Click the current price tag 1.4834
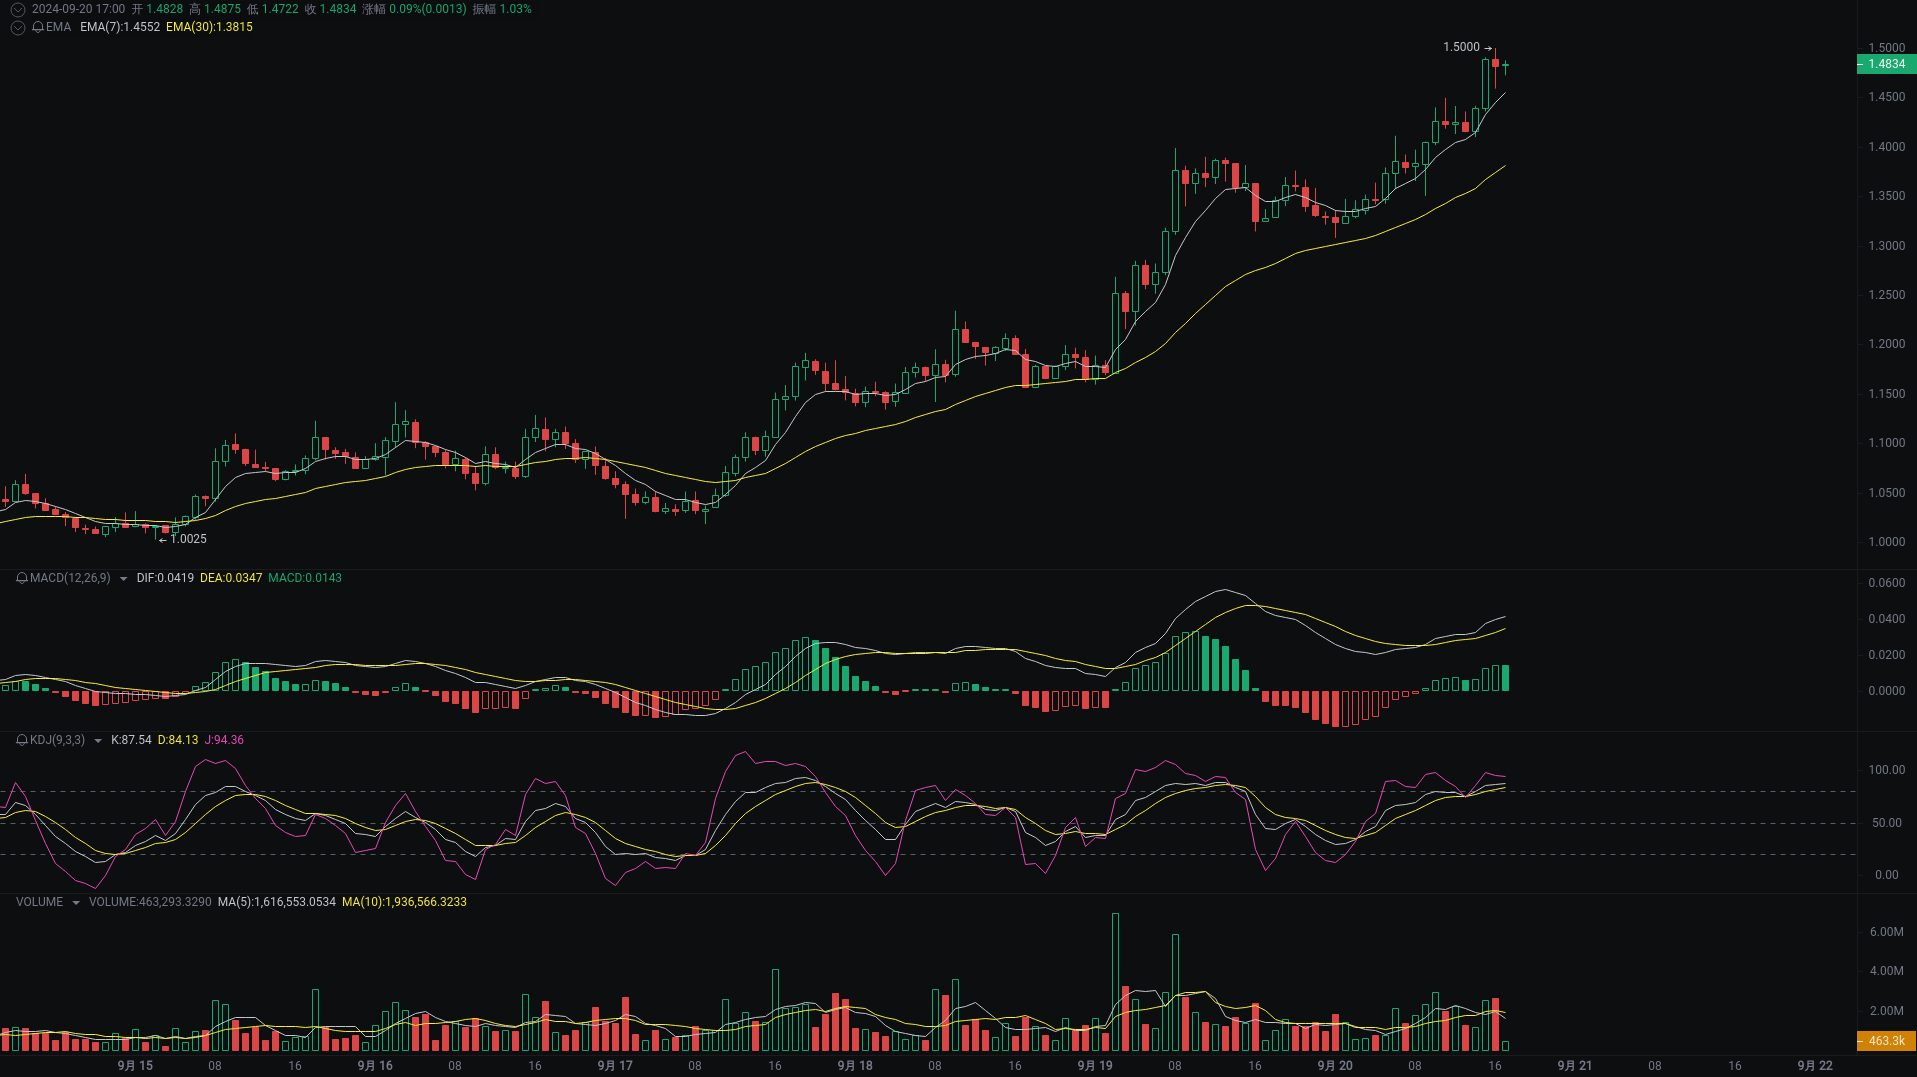 pos(1885,64)
